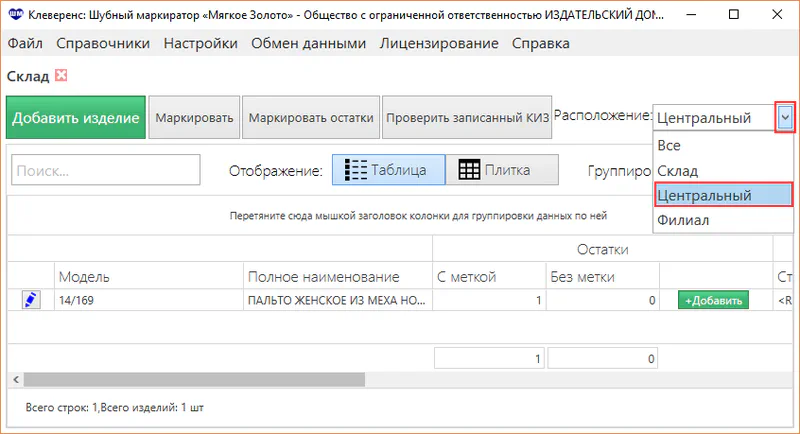Click the Клеверенс app icon in title bar
This screenshot has width=800, height=434.
pyautogui.click(x=16, y=16)
